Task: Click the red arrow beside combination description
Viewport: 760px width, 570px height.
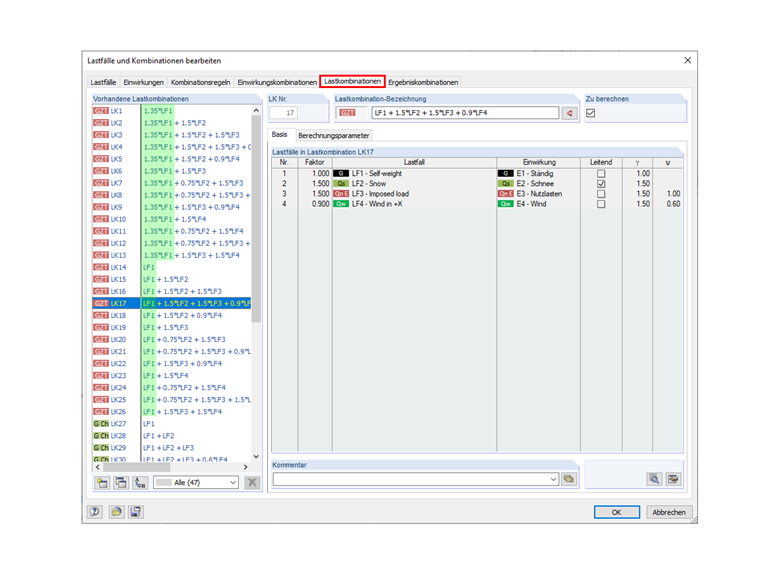Action: point(570,113)
